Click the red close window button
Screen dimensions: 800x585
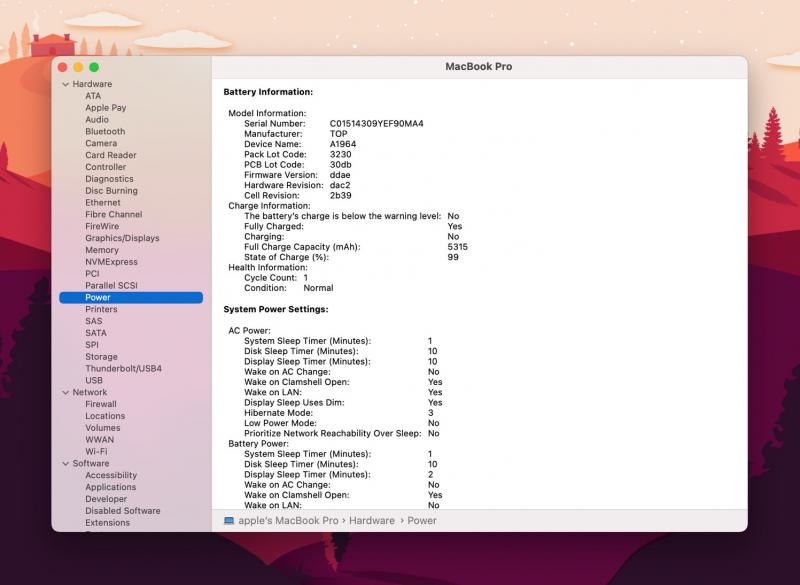coord(63,67)
